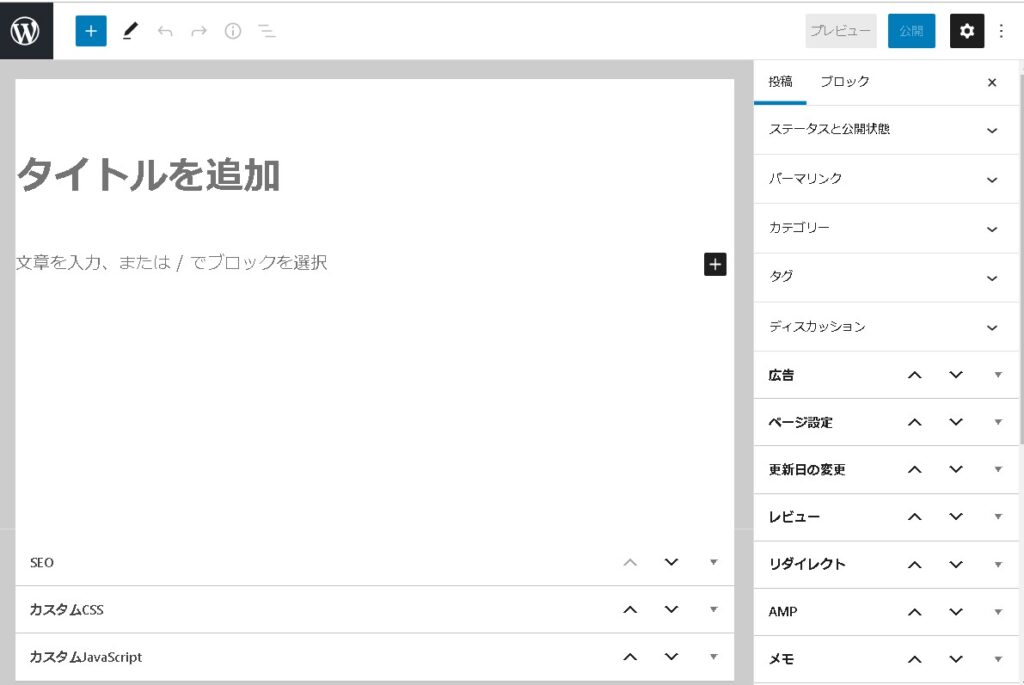This screenshot has height=685, width=1024.
Task: Select the pencil edit tool
Action: (x=129, y=31)
